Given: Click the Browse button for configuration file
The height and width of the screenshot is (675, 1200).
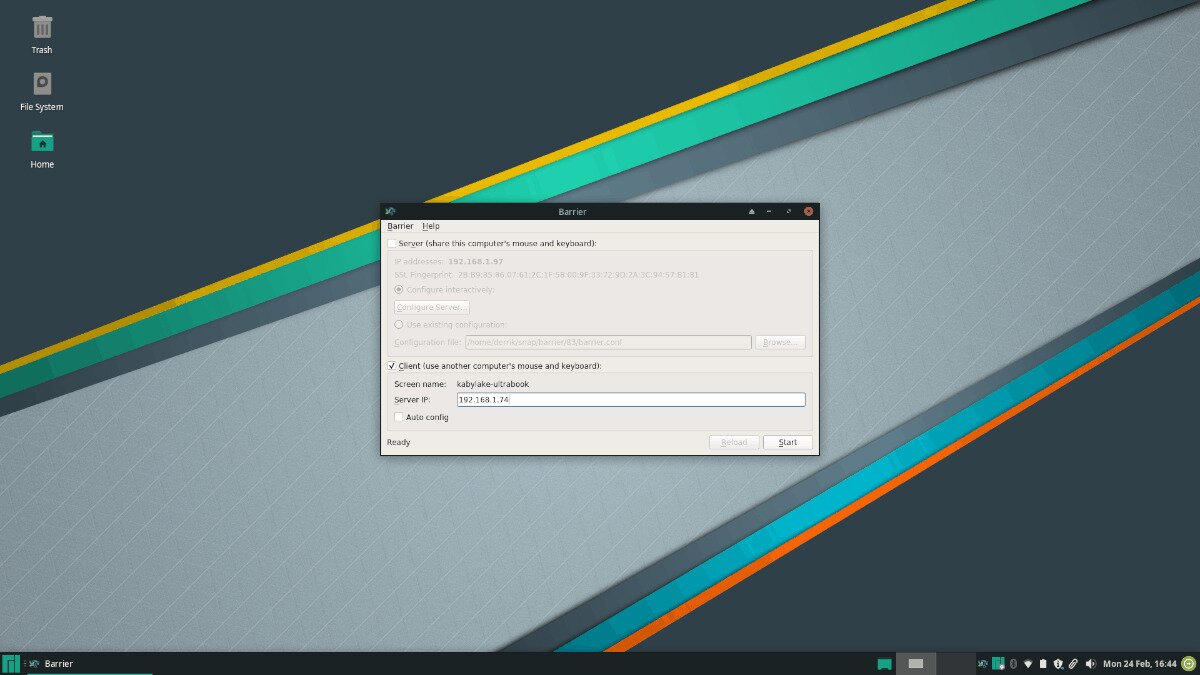Looking at the screenshot, I should click(781, 342).
